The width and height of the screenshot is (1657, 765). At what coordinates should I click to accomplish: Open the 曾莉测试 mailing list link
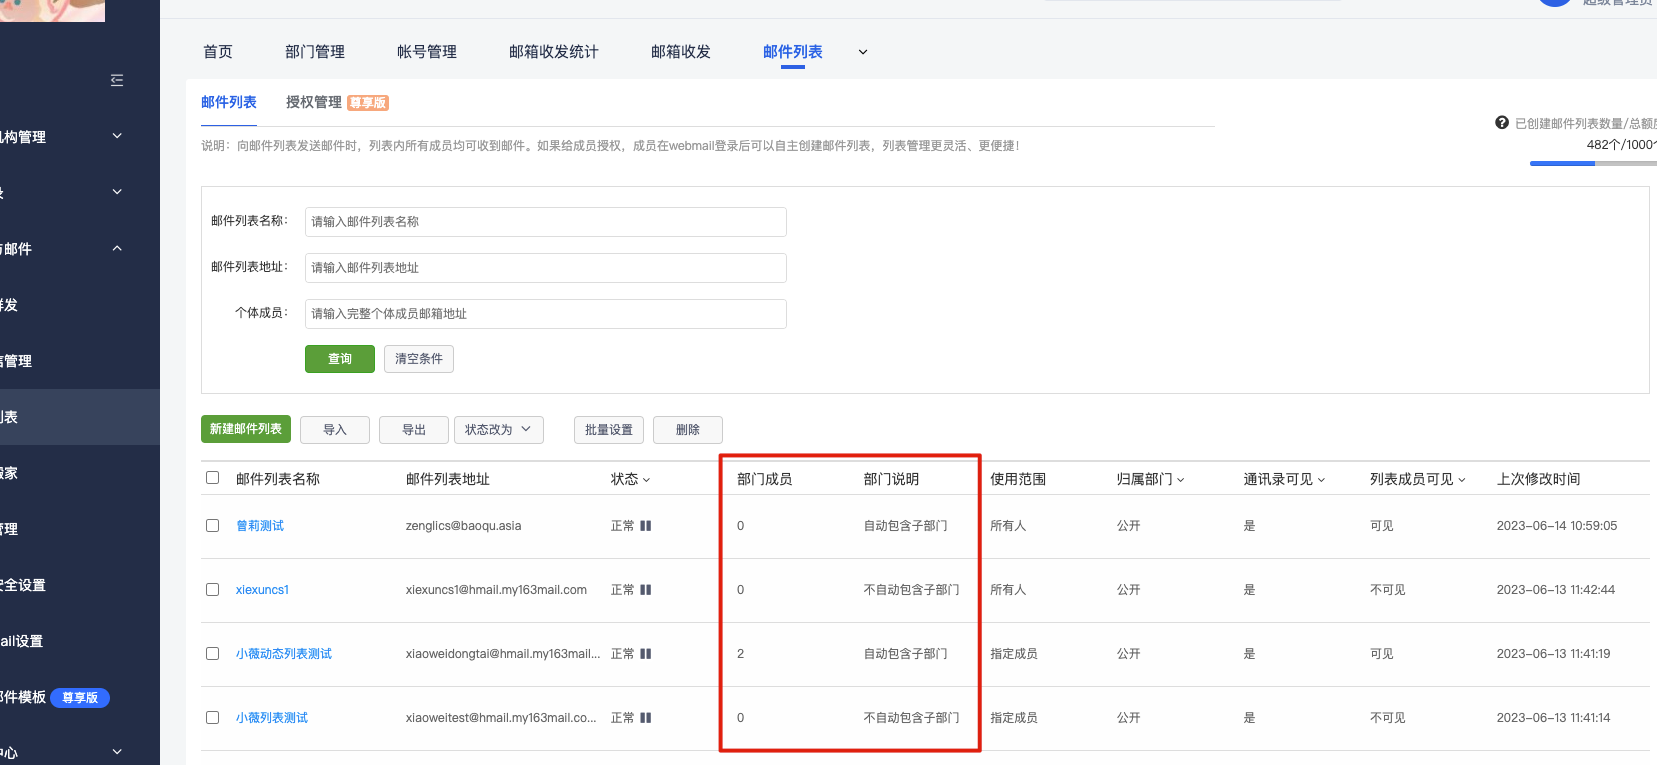click(260, 526)
